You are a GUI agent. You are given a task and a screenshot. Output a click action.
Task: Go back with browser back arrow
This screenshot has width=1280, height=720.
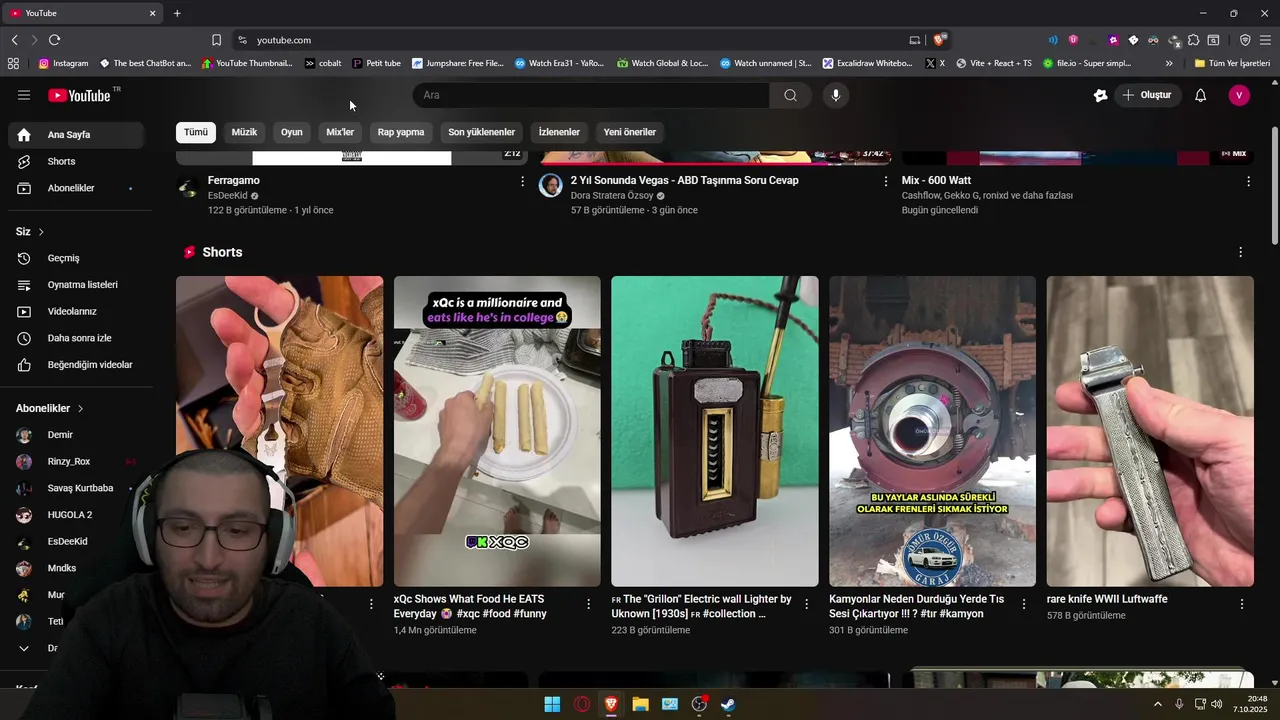(x=14, y=40)
